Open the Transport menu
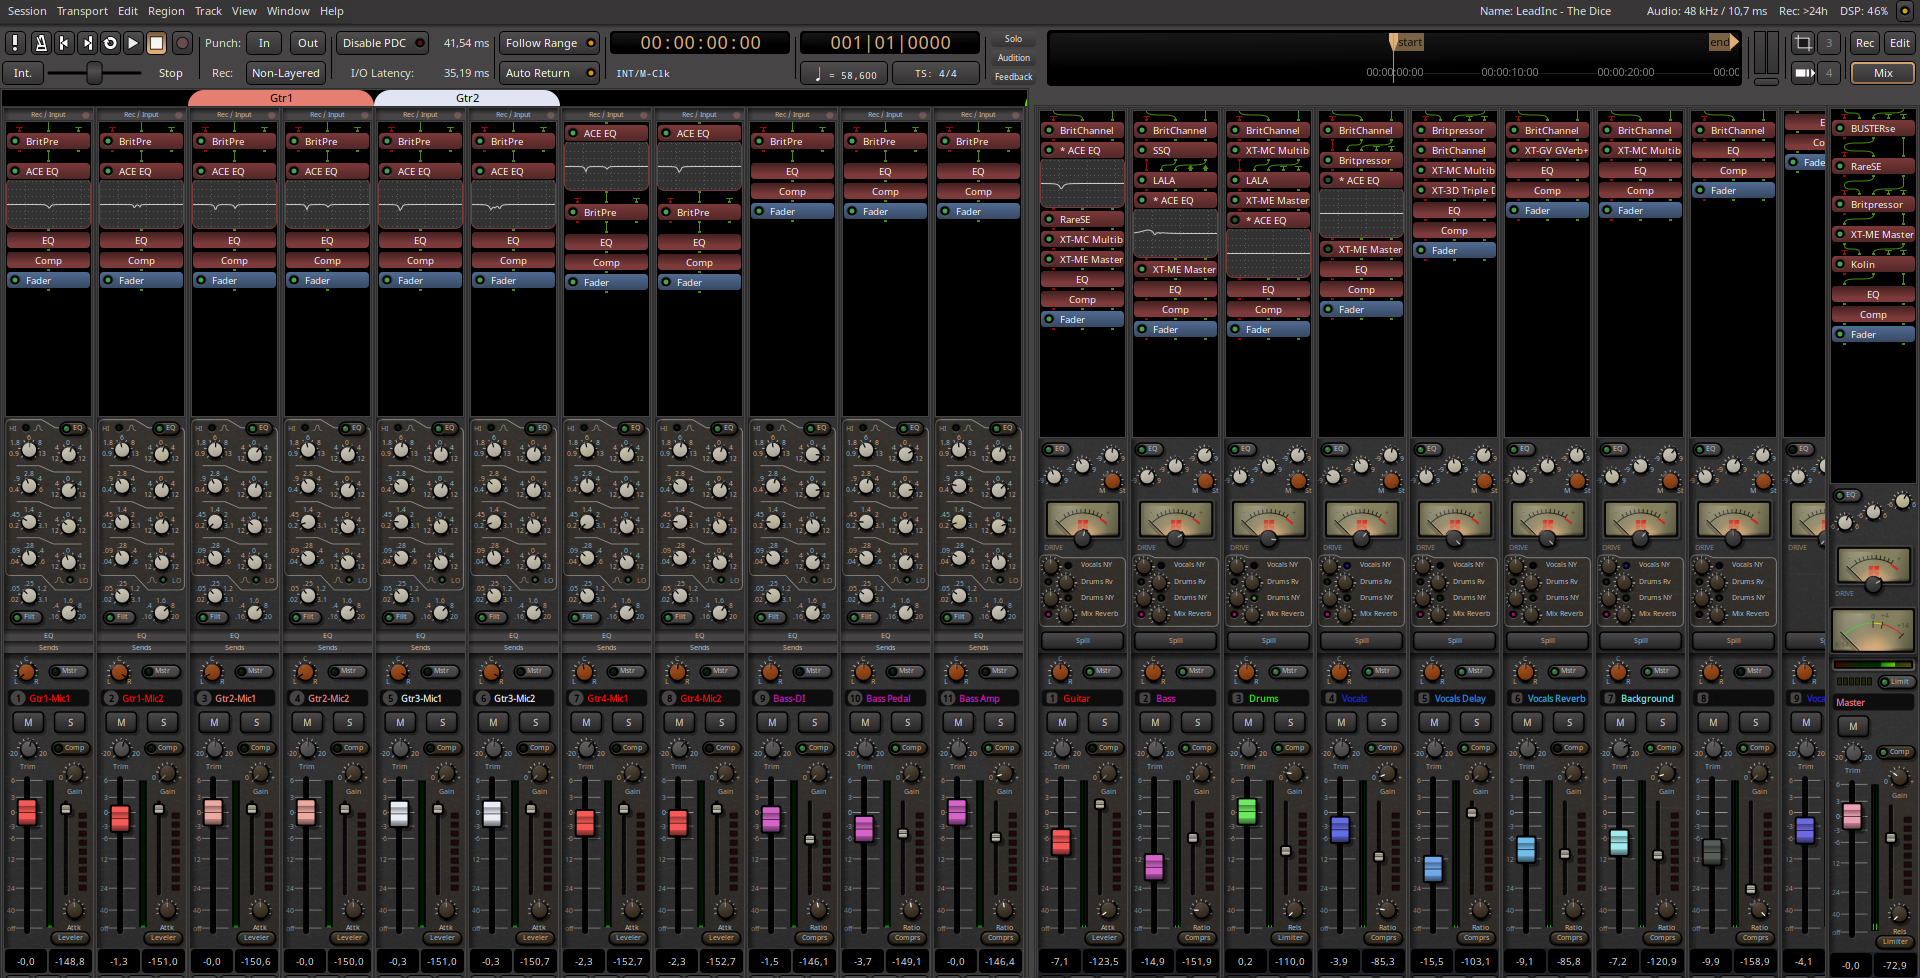This screenshot has width=1920, height=978. tap(82, 11)
